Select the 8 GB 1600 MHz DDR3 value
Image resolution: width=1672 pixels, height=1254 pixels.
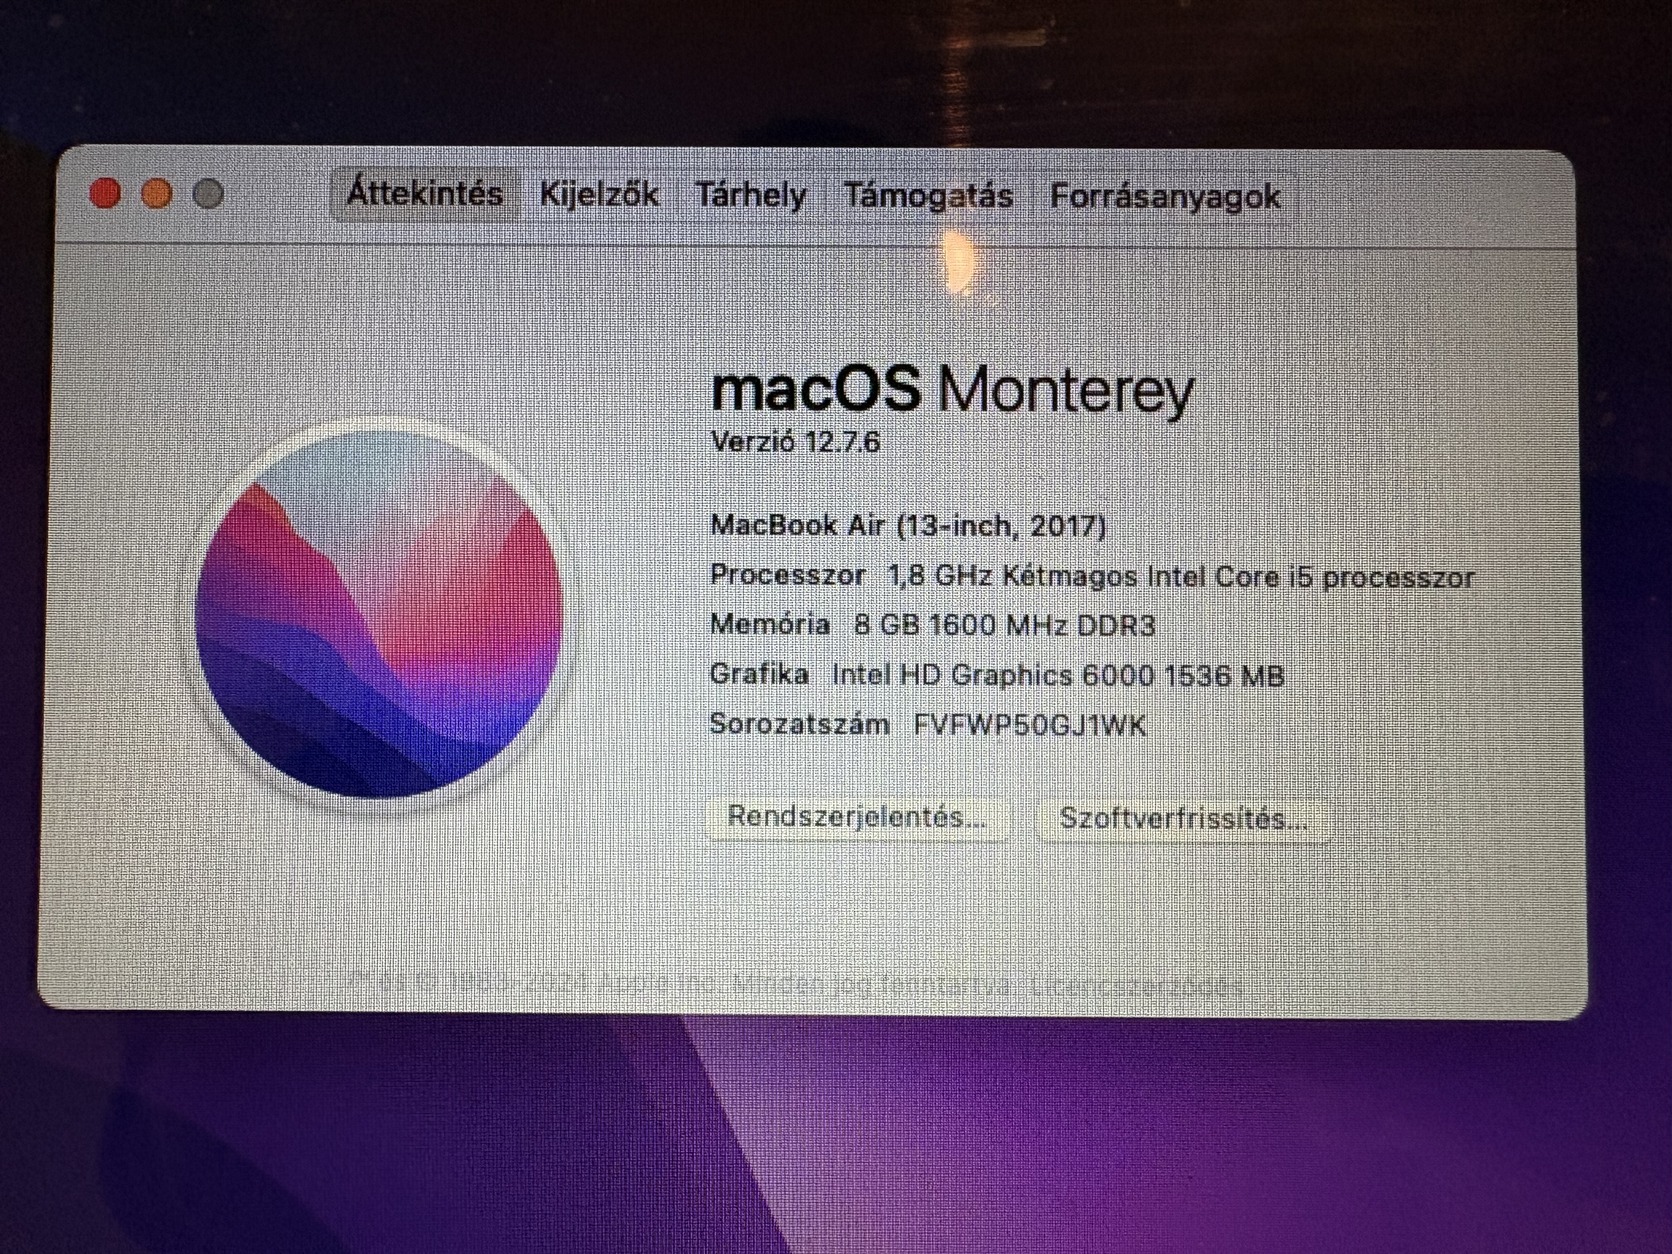1005,626
